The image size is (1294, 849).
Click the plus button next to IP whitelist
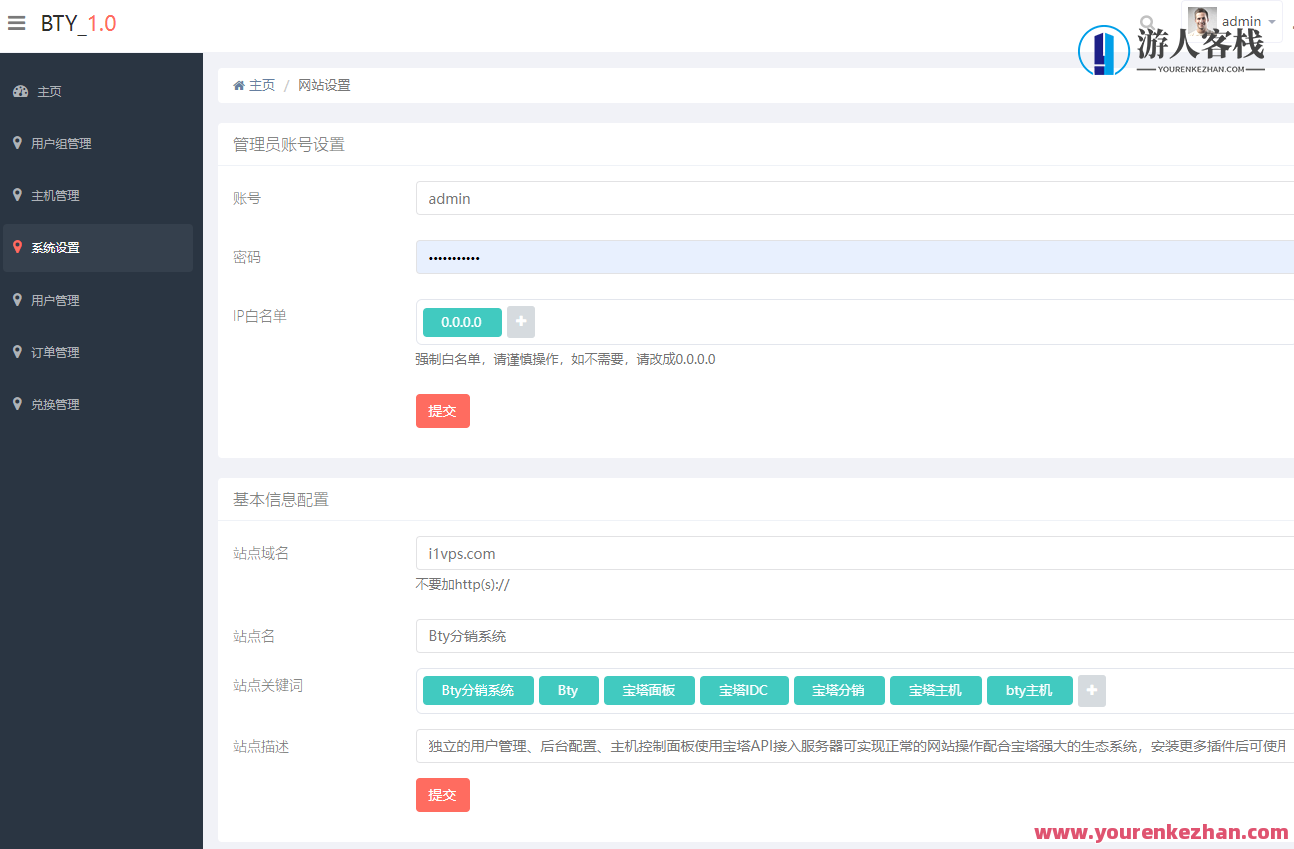[x=520, y=322]
